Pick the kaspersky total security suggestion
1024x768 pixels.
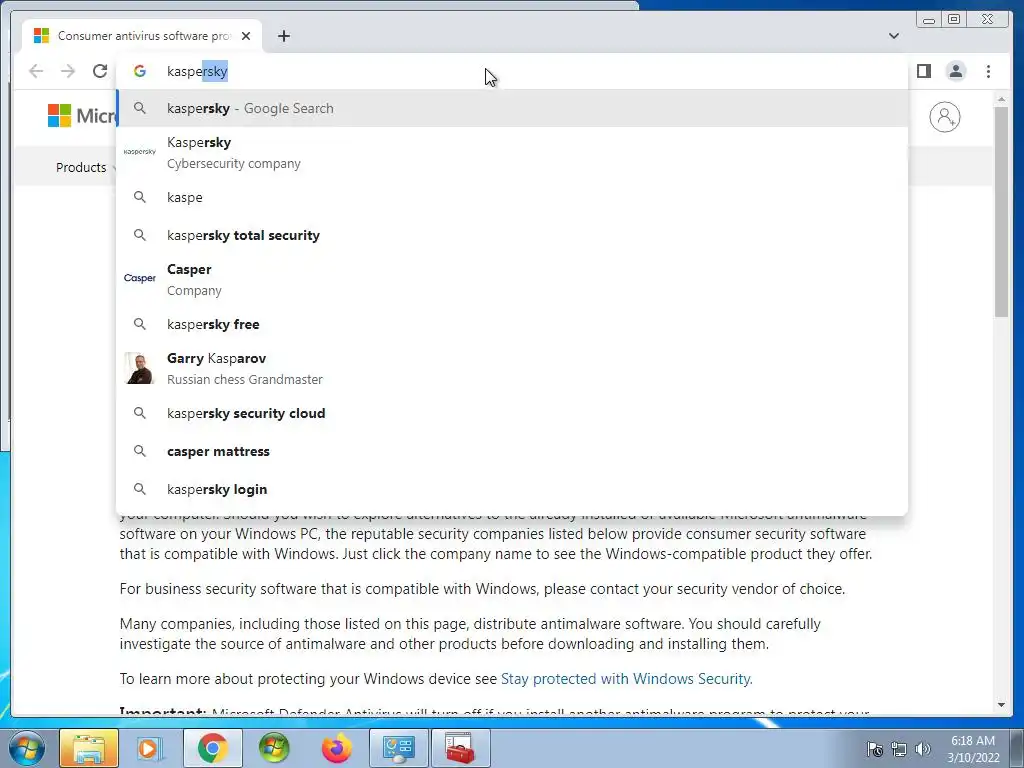pyautogui.click(x=512, y=235)
